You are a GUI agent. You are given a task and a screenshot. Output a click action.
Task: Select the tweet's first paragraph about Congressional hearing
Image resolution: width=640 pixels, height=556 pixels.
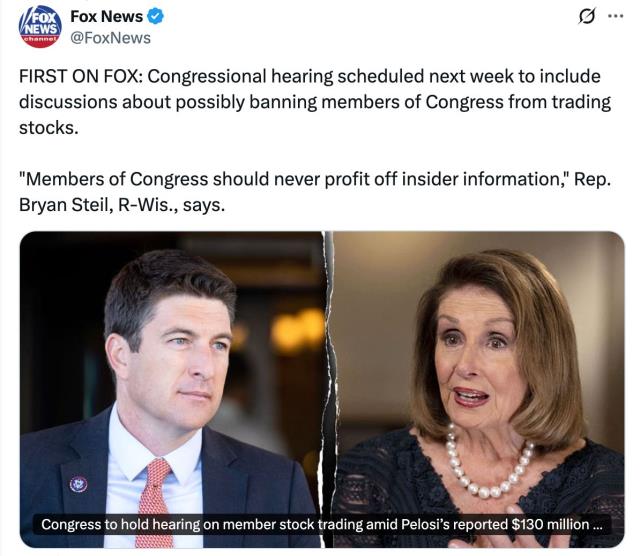[x=315, y=102]
